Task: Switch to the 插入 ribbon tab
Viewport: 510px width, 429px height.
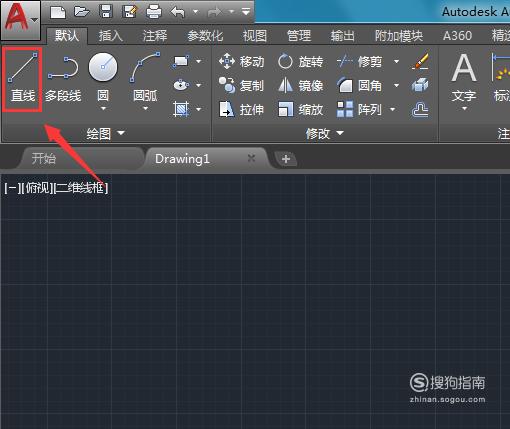Action: pyautogui.click(x=111, y=35)
